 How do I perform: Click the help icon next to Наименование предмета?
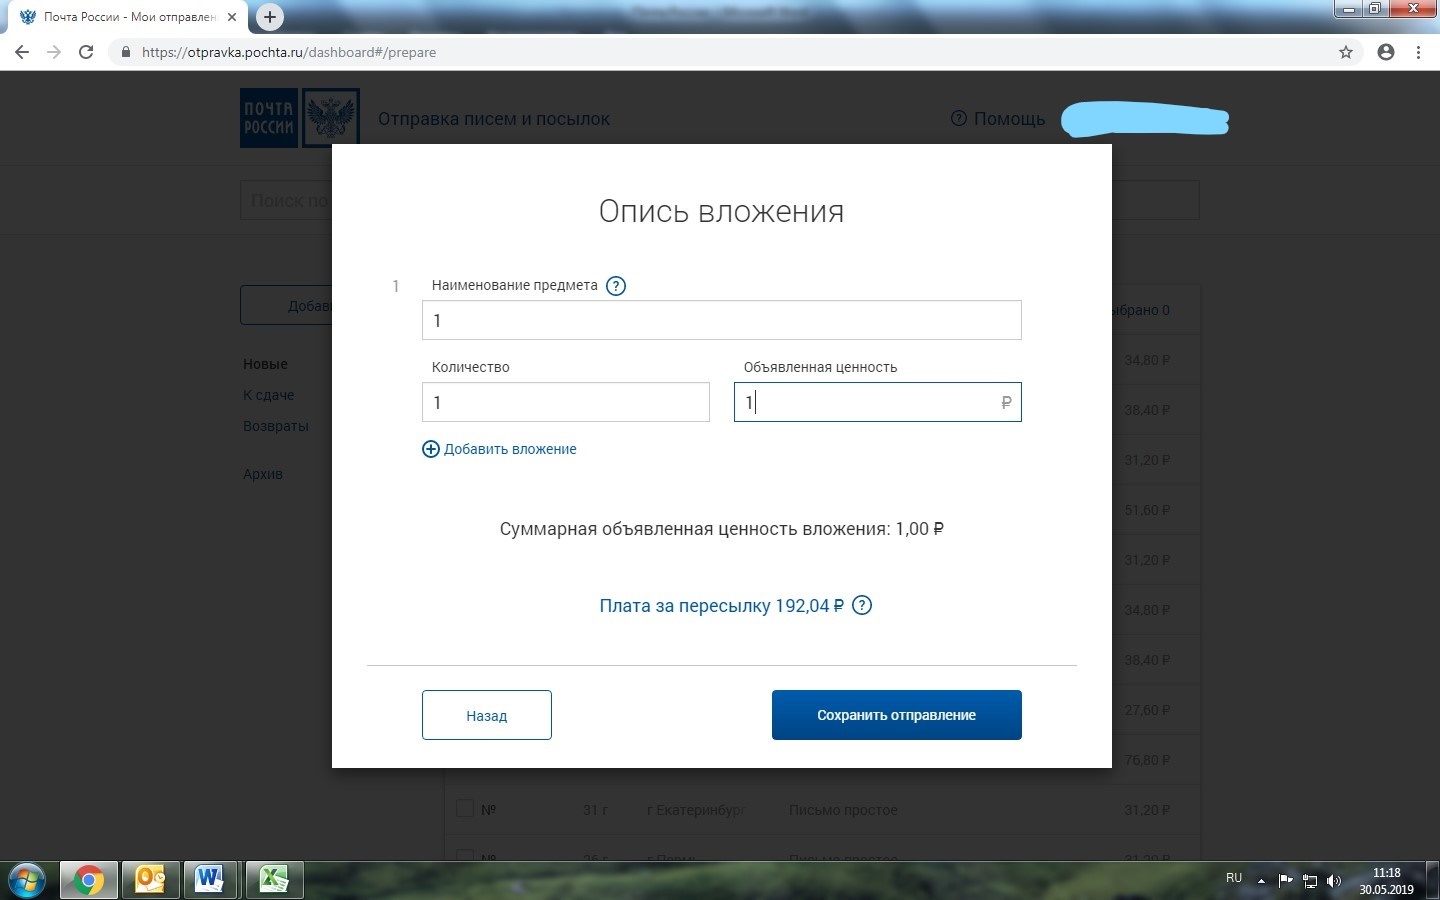click(x=616, y=286)
